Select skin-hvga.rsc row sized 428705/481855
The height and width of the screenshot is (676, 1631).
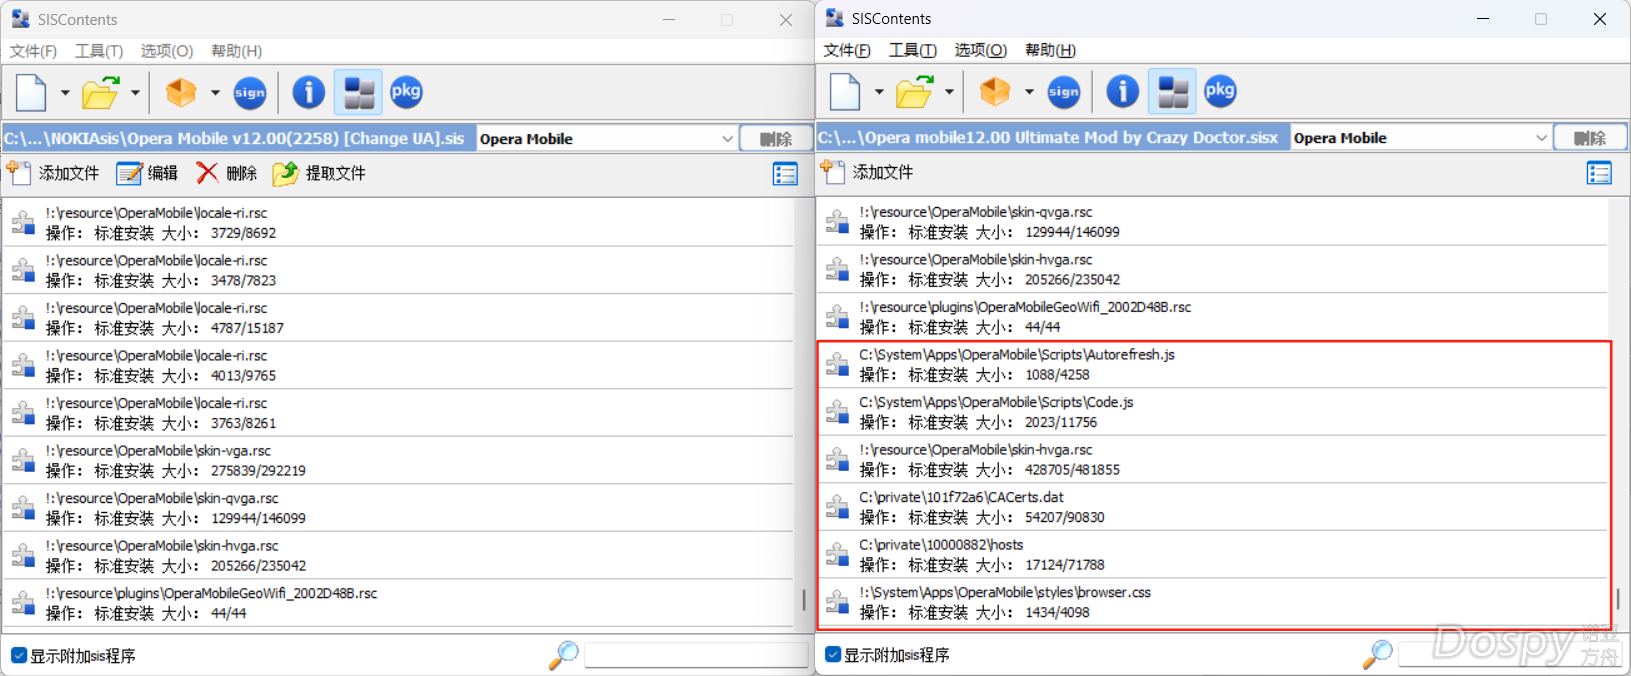(x=1213, y=460)
